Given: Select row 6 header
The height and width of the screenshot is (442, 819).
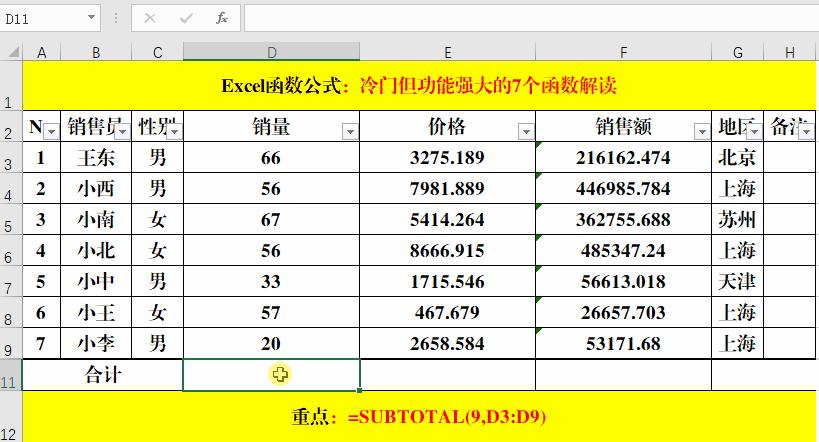Looking at the screenshot, I should coord(10,251).
